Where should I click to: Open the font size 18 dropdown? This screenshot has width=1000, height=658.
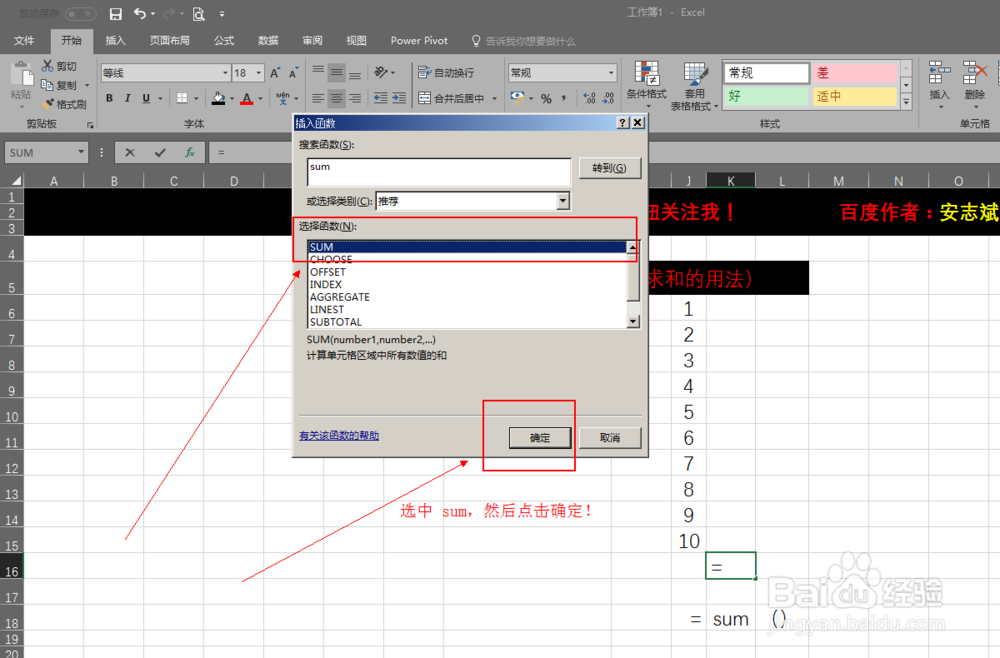point(258,73)
